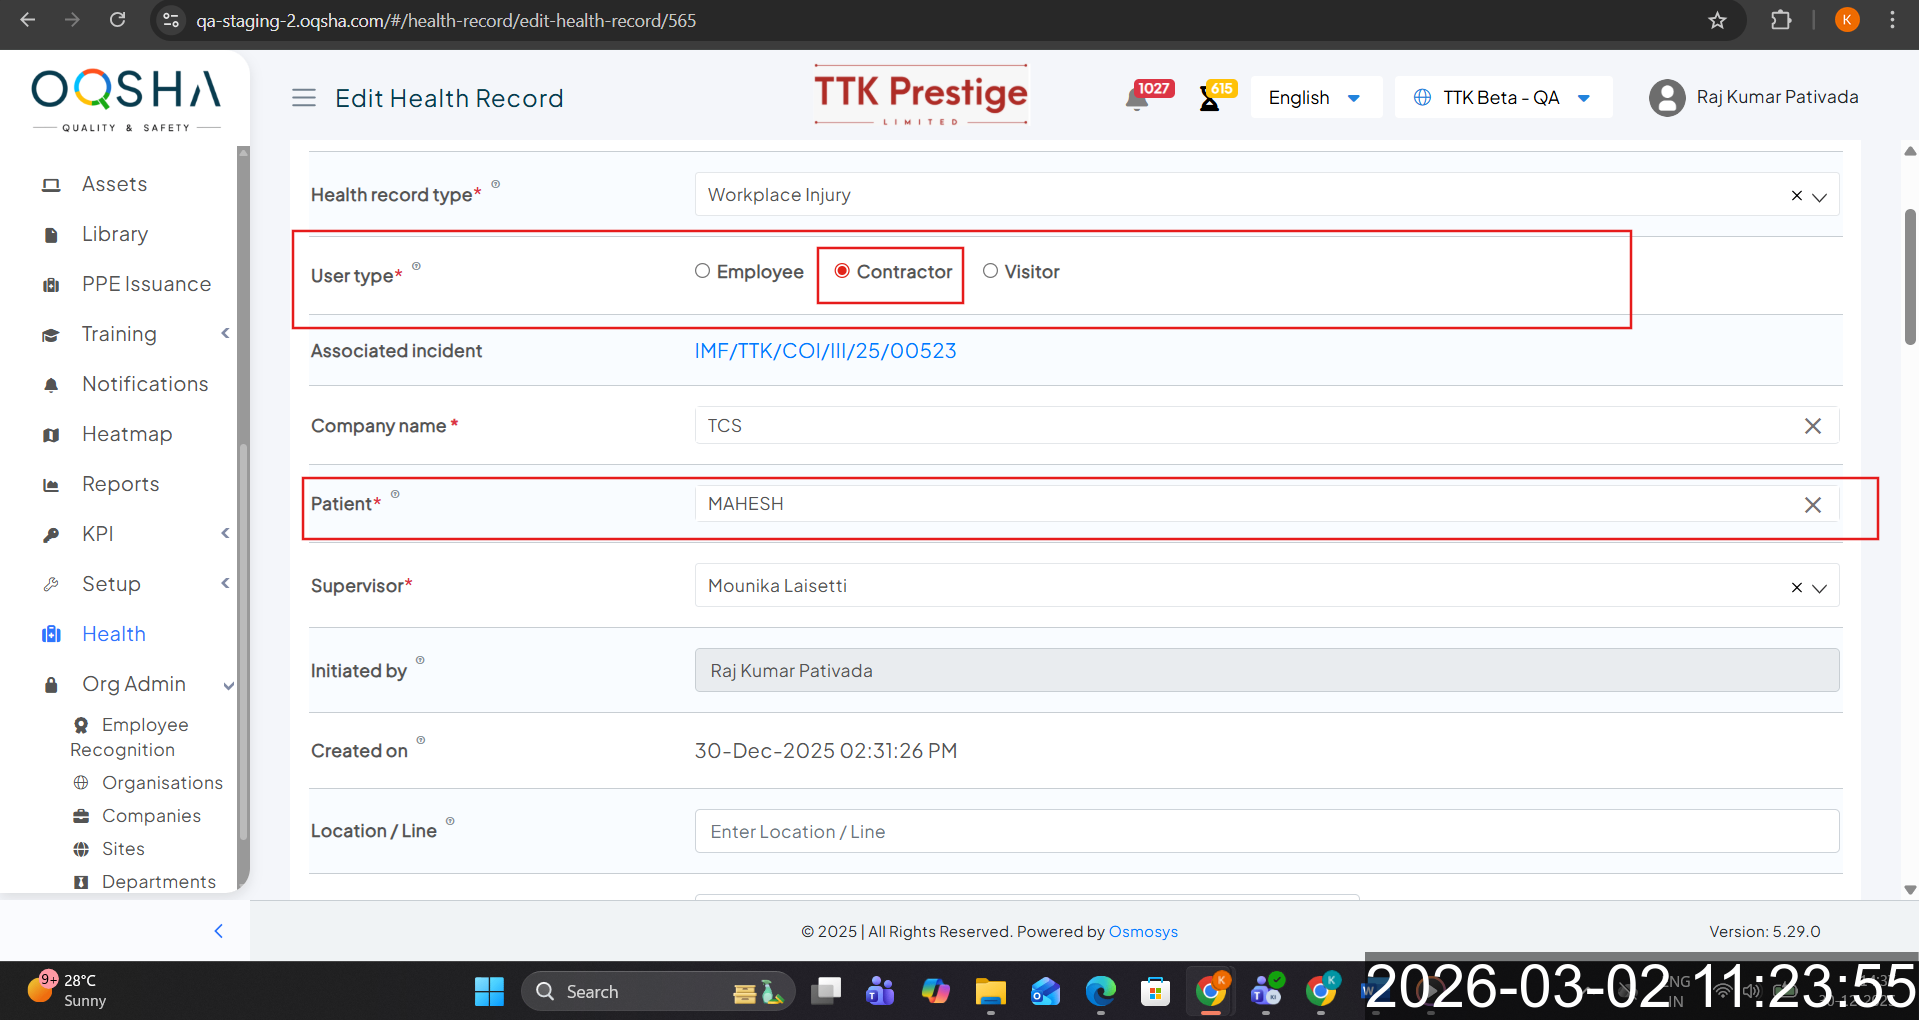Click the info icon beside User type
Screen dimensions: 1919x1020
coord(416,266)
